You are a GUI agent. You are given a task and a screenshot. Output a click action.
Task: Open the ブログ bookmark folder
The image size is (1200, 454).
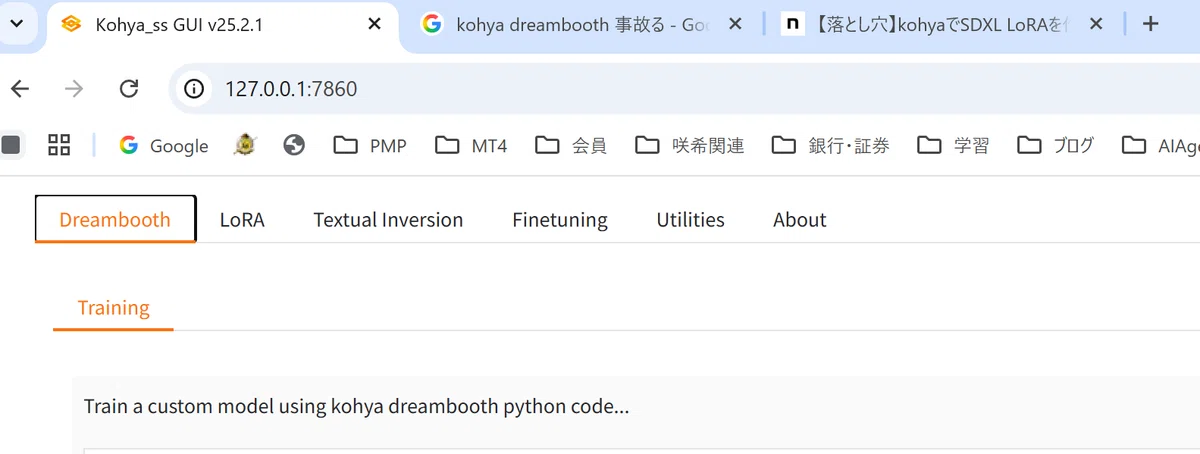1055,146
